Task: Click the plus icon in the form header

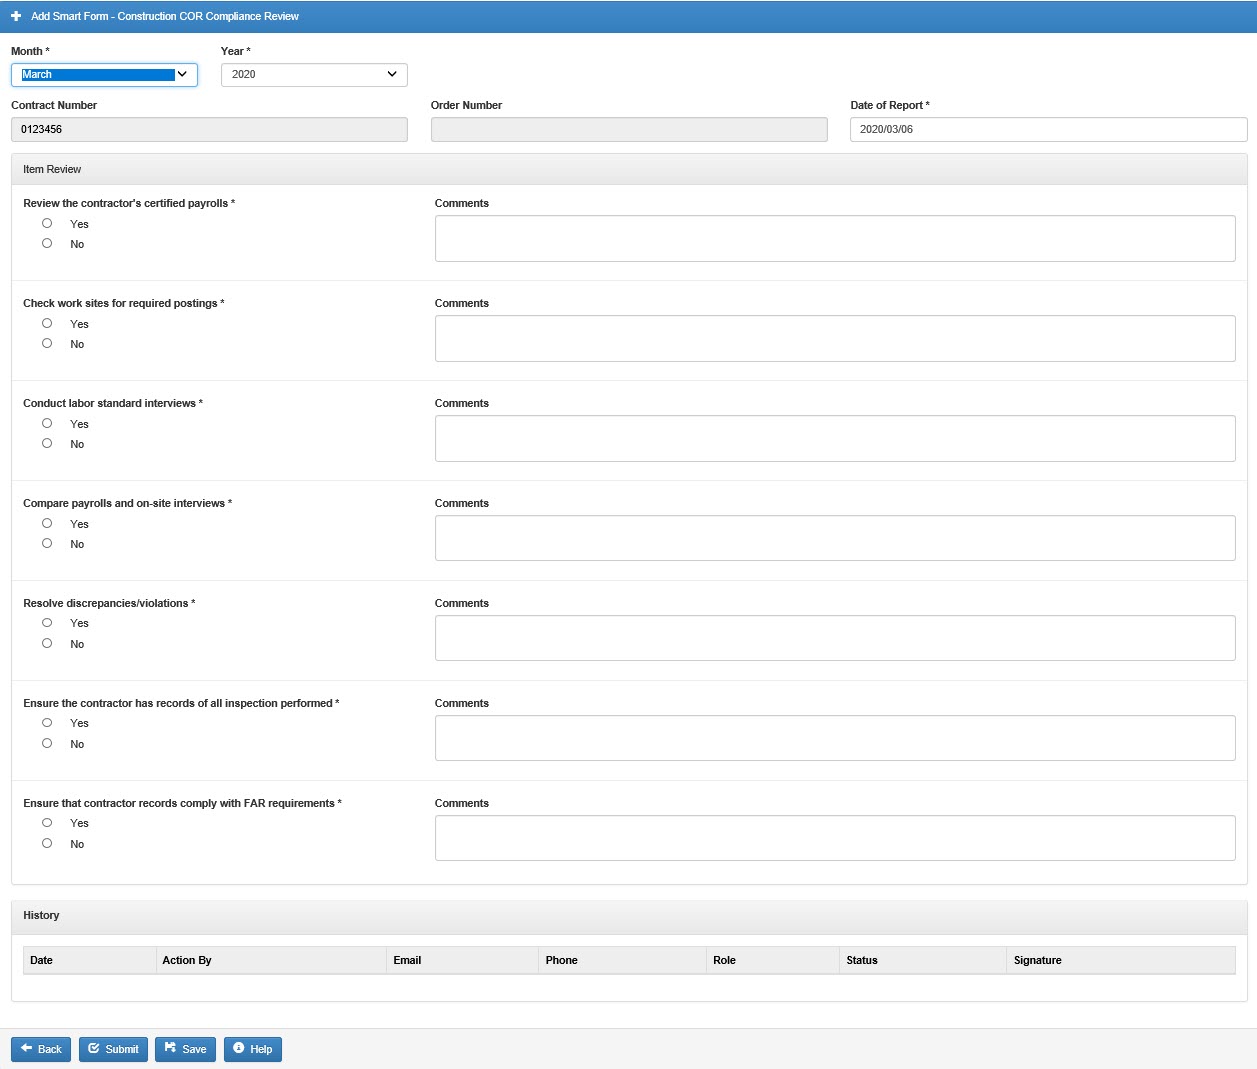Action: pos(16,16)
